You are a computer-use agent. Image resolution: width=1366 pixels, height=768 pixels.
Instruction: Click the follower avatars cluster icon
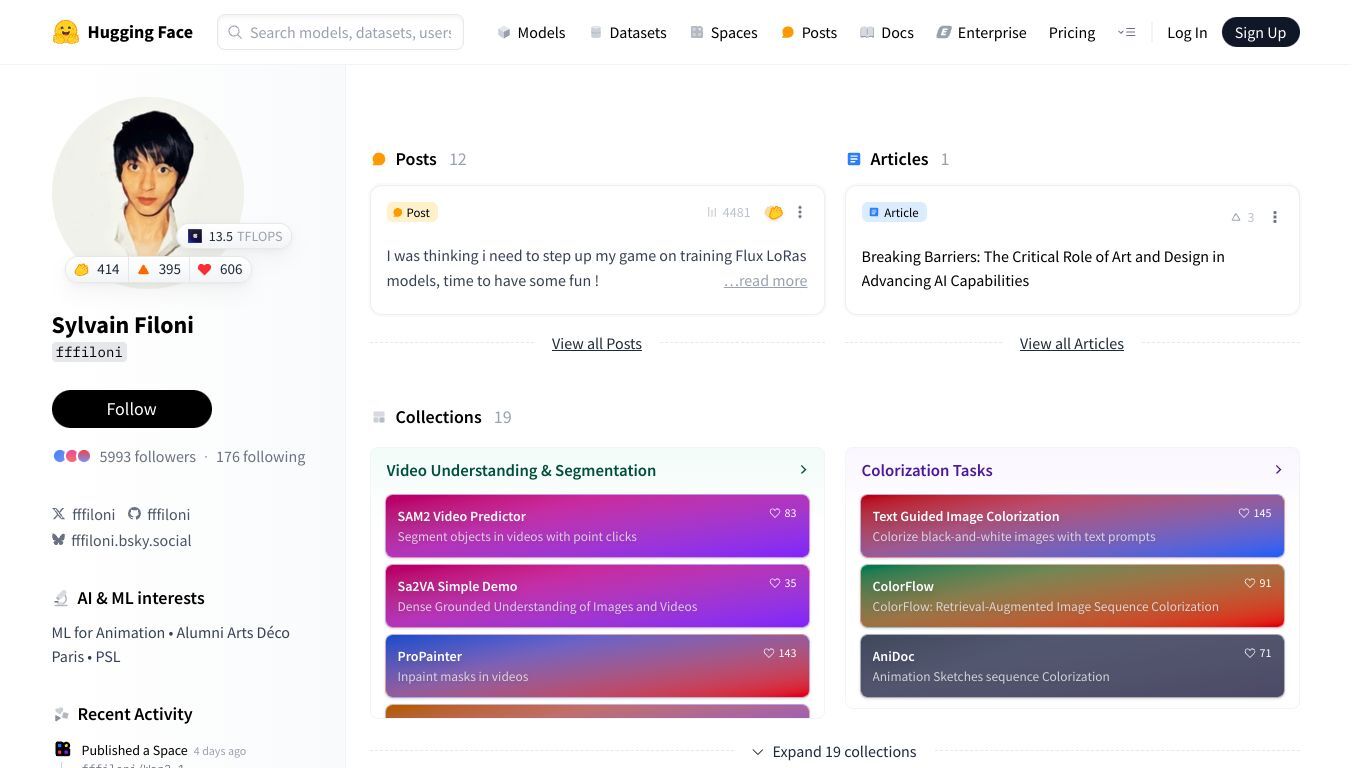(x=72, y=456)
